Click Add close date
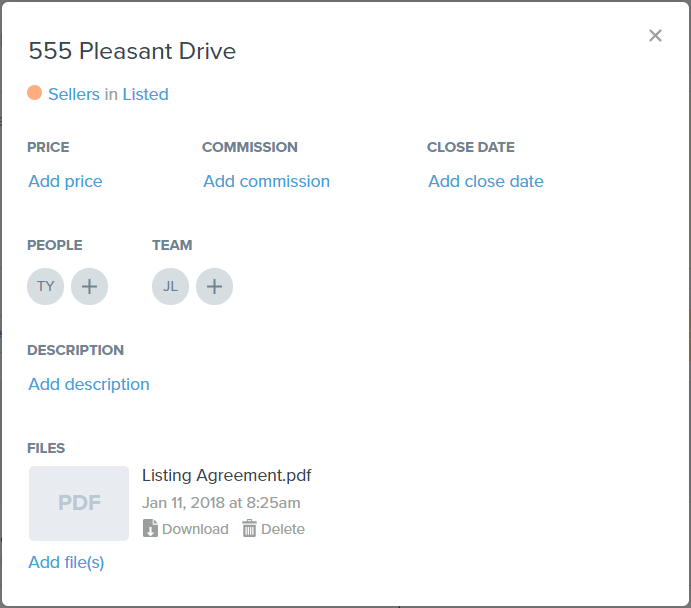The height and width of the screenshot is (608, 691). pos(486,181)
